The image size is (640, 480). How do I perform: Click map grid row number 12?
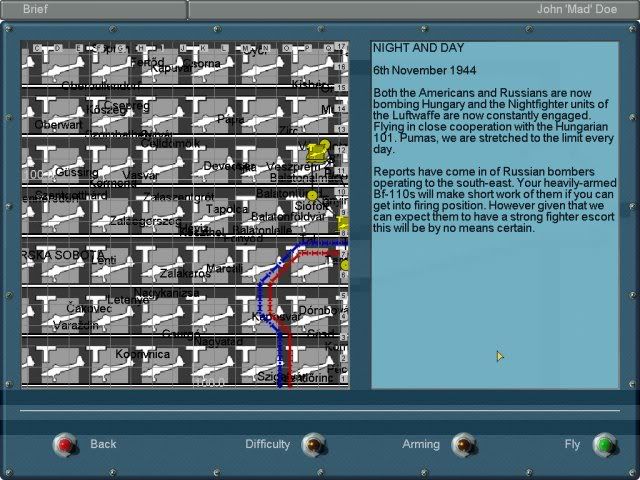pyautogui.click(x=342, y=150)
